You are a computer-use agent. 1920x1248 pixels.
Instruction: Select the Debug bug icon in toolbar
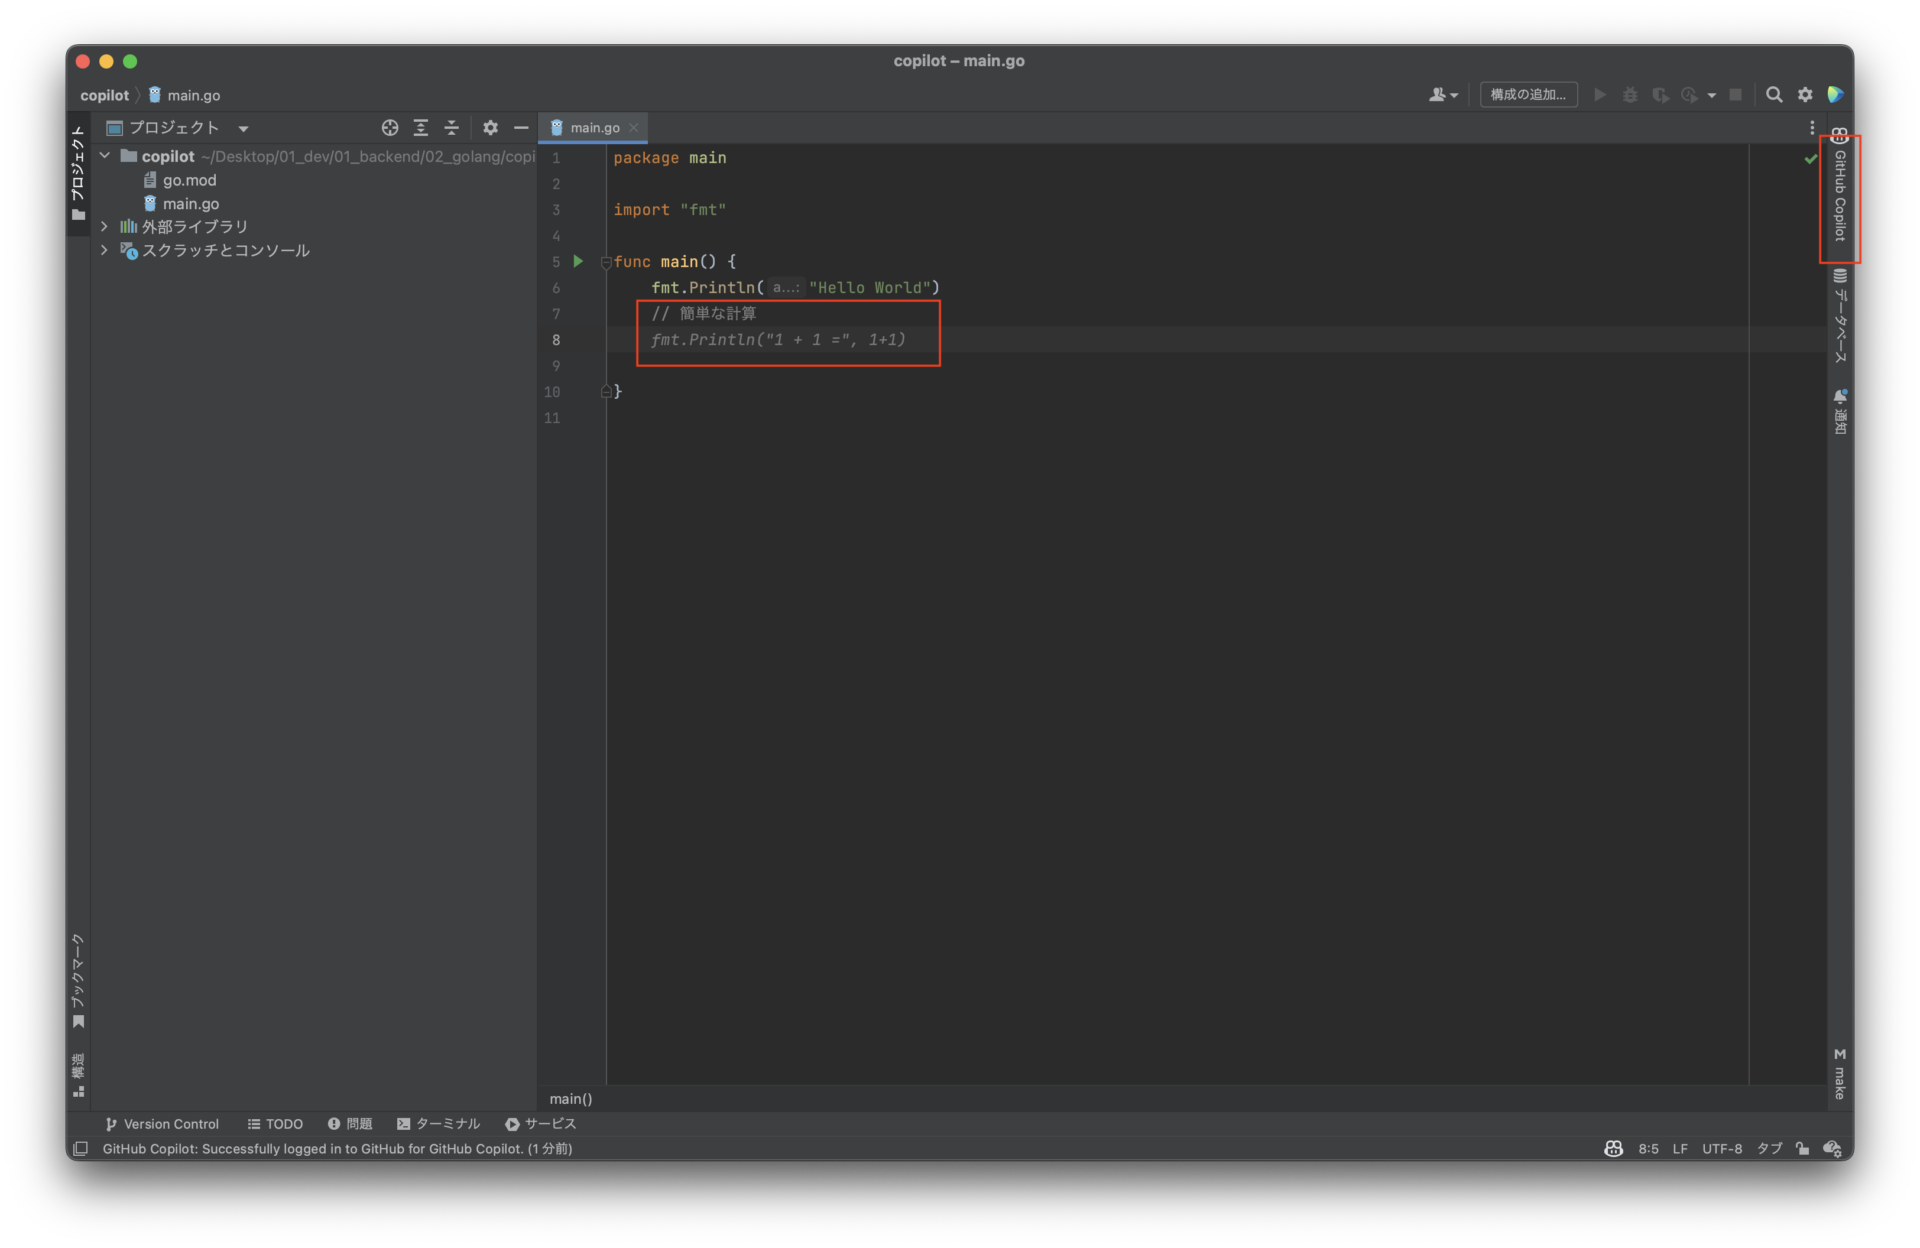(1630, 95)
